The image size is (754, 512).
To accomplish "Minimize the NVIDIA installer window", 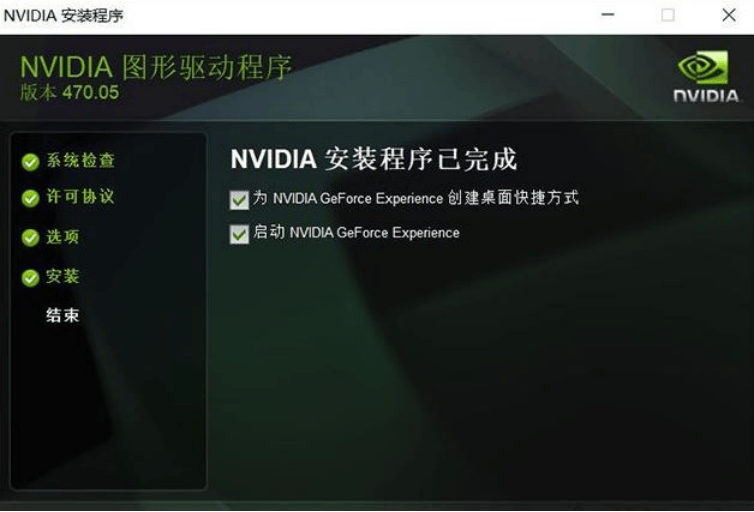I will pos(608,15).
